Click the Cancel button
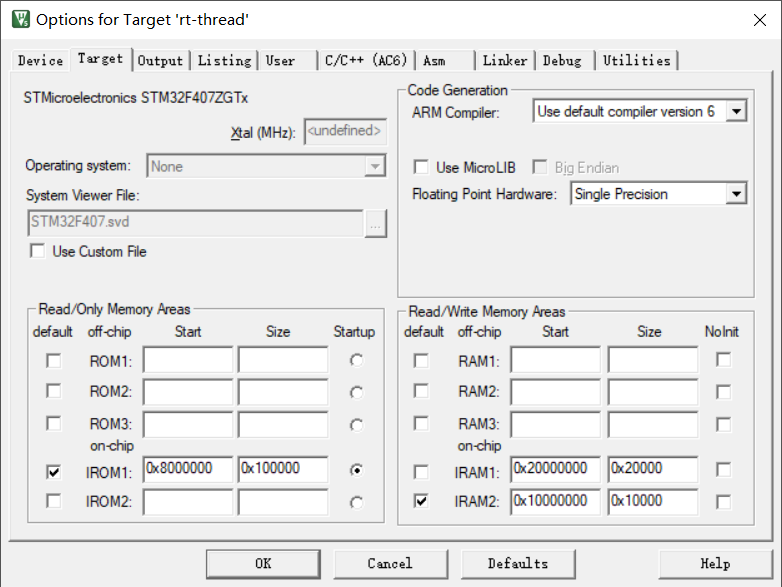782x587 pixels. [391, 564]
